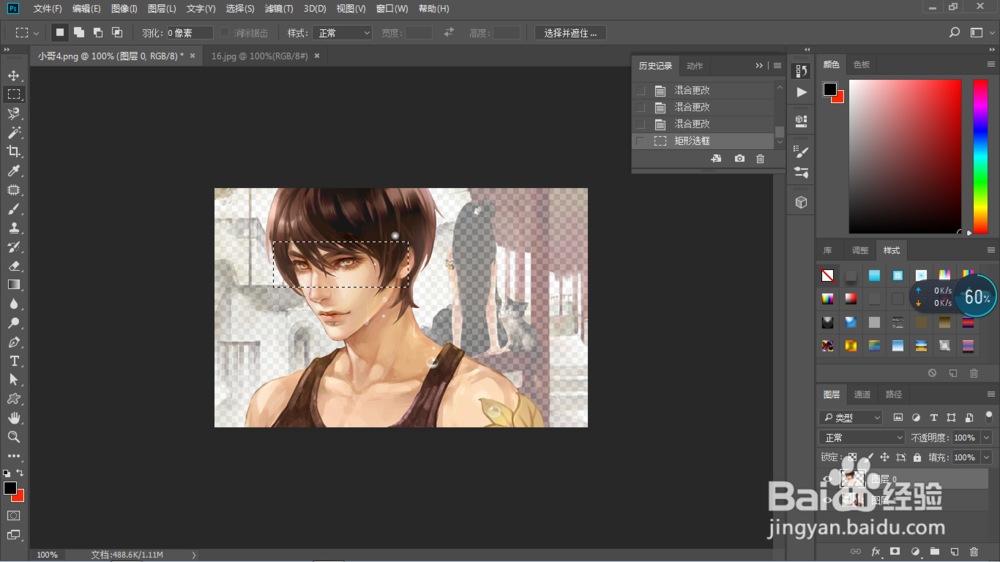Screen dimensions: 1000x562
Task: Select the Zoom tool
Action: pyautogui.click(x=13, y=437)
